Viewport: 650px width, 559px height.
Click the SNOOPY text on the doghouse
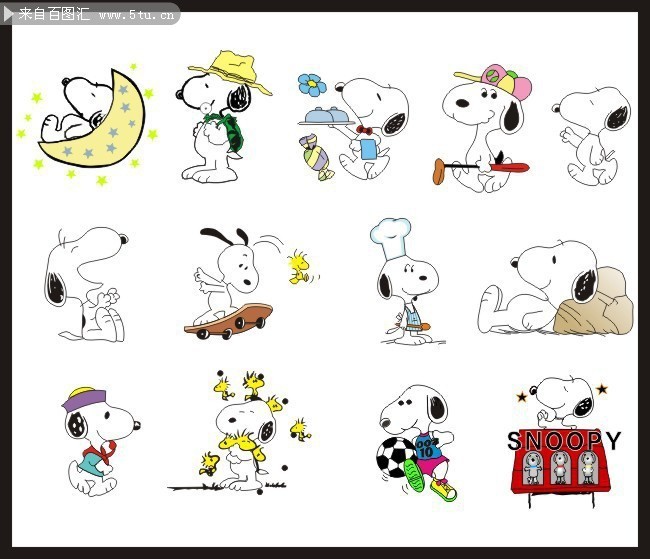point(564,441)
